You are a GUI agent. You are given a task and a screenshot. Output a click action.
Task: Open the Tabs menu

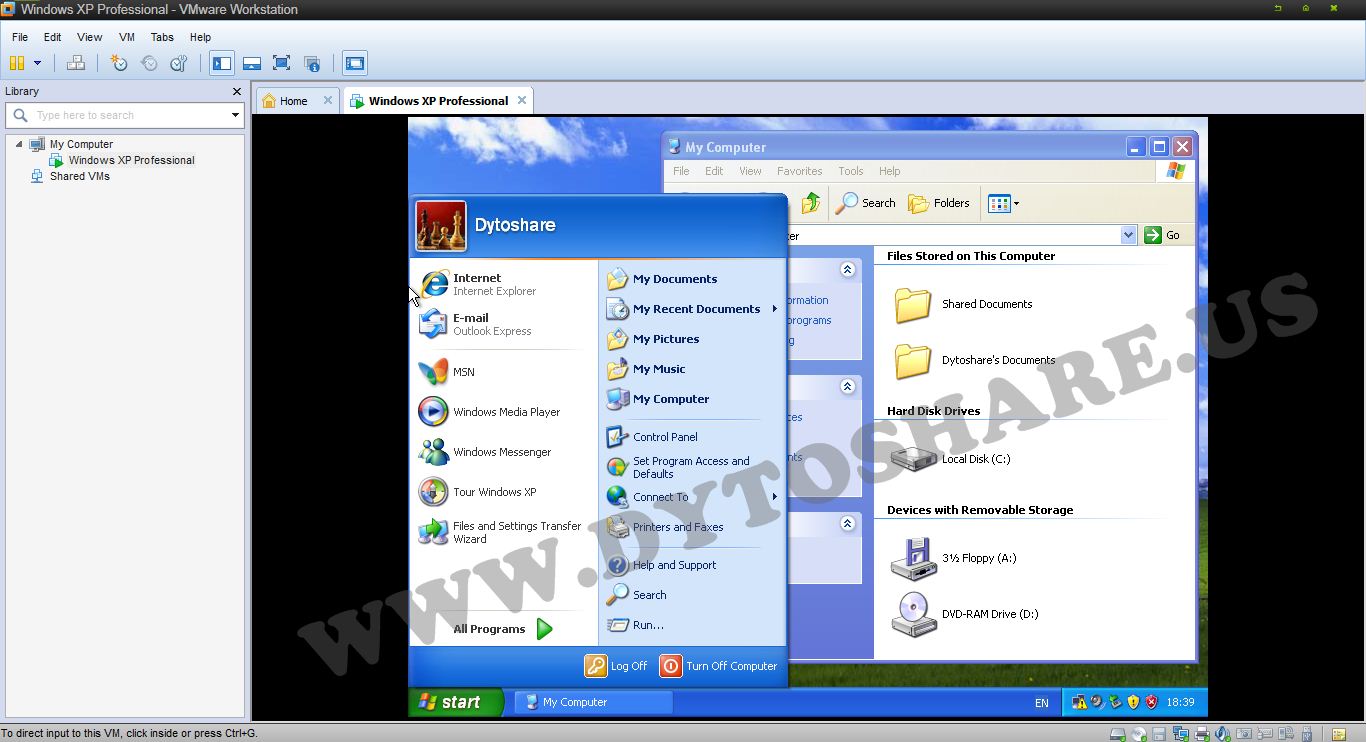[162, 37]
